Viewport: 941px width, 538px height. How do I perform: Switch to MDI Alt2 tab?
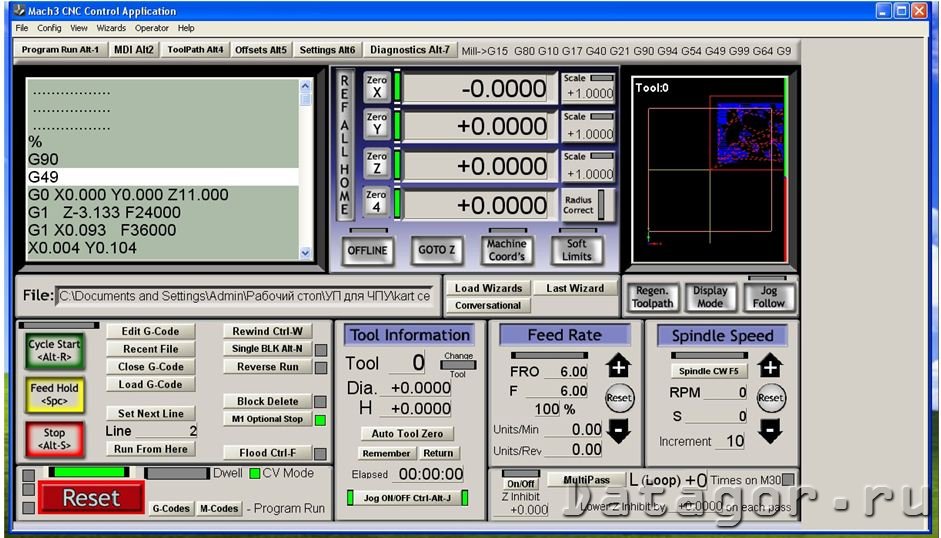134,50
